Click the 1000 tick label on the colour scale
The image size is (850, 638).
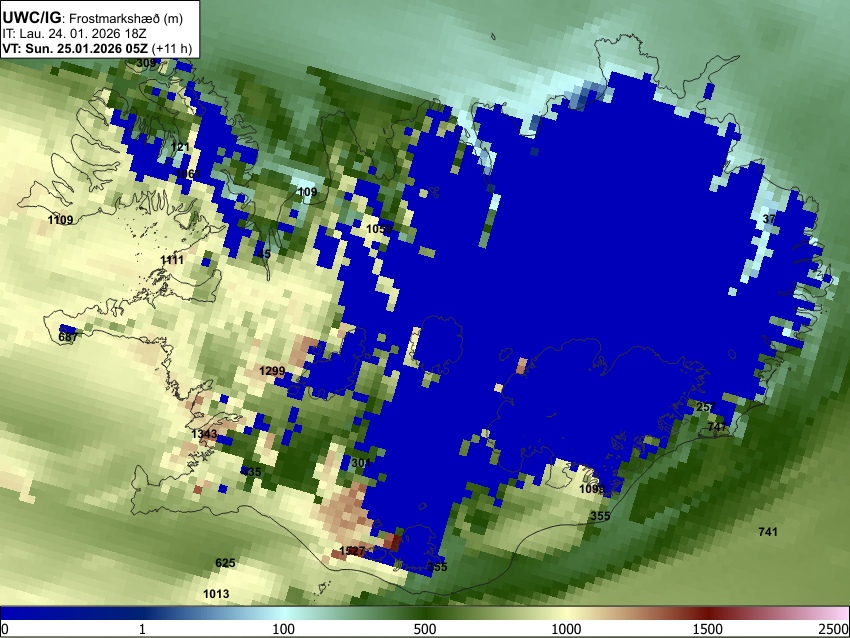(x=566, y=629)
